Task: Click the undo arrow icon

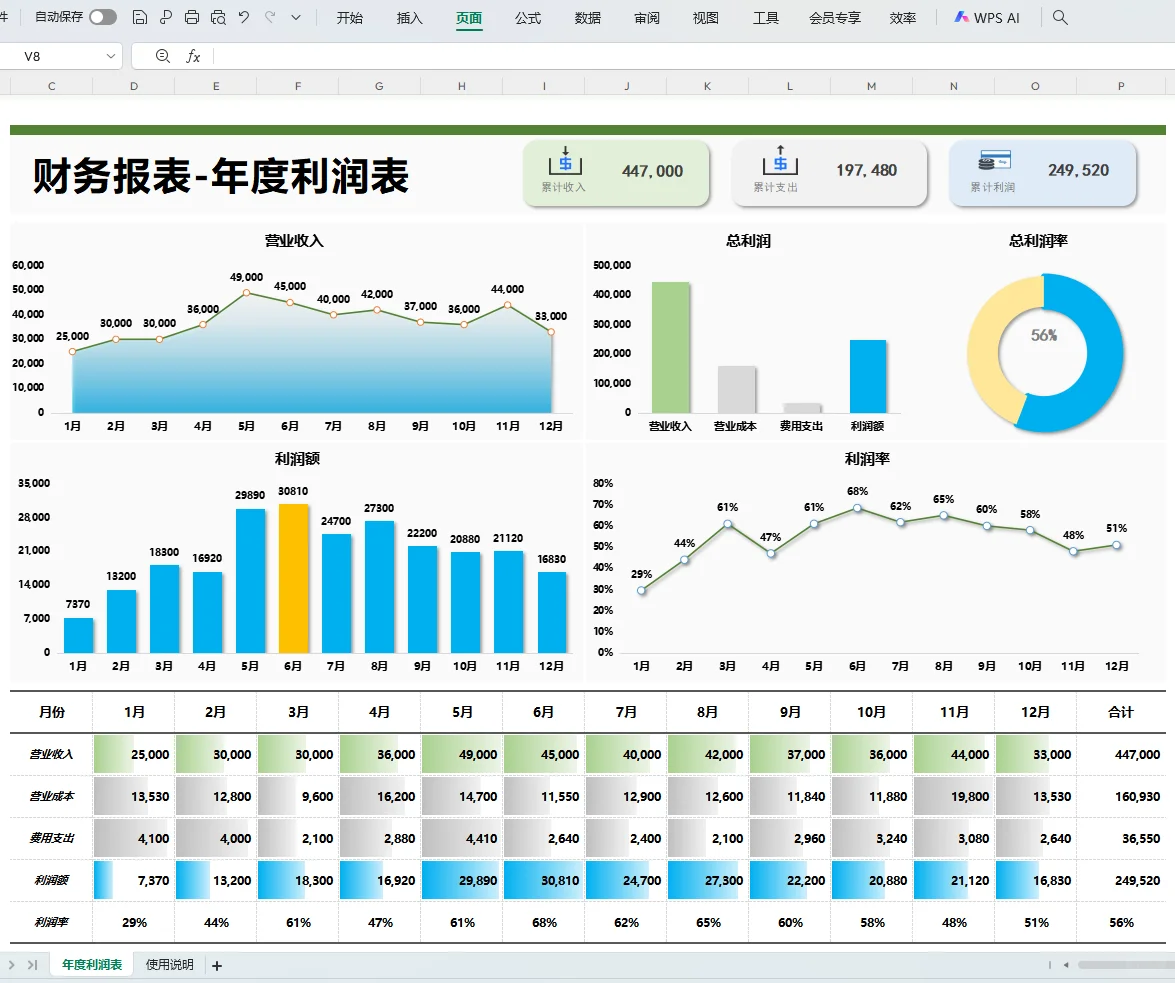Action: point(244,17)
